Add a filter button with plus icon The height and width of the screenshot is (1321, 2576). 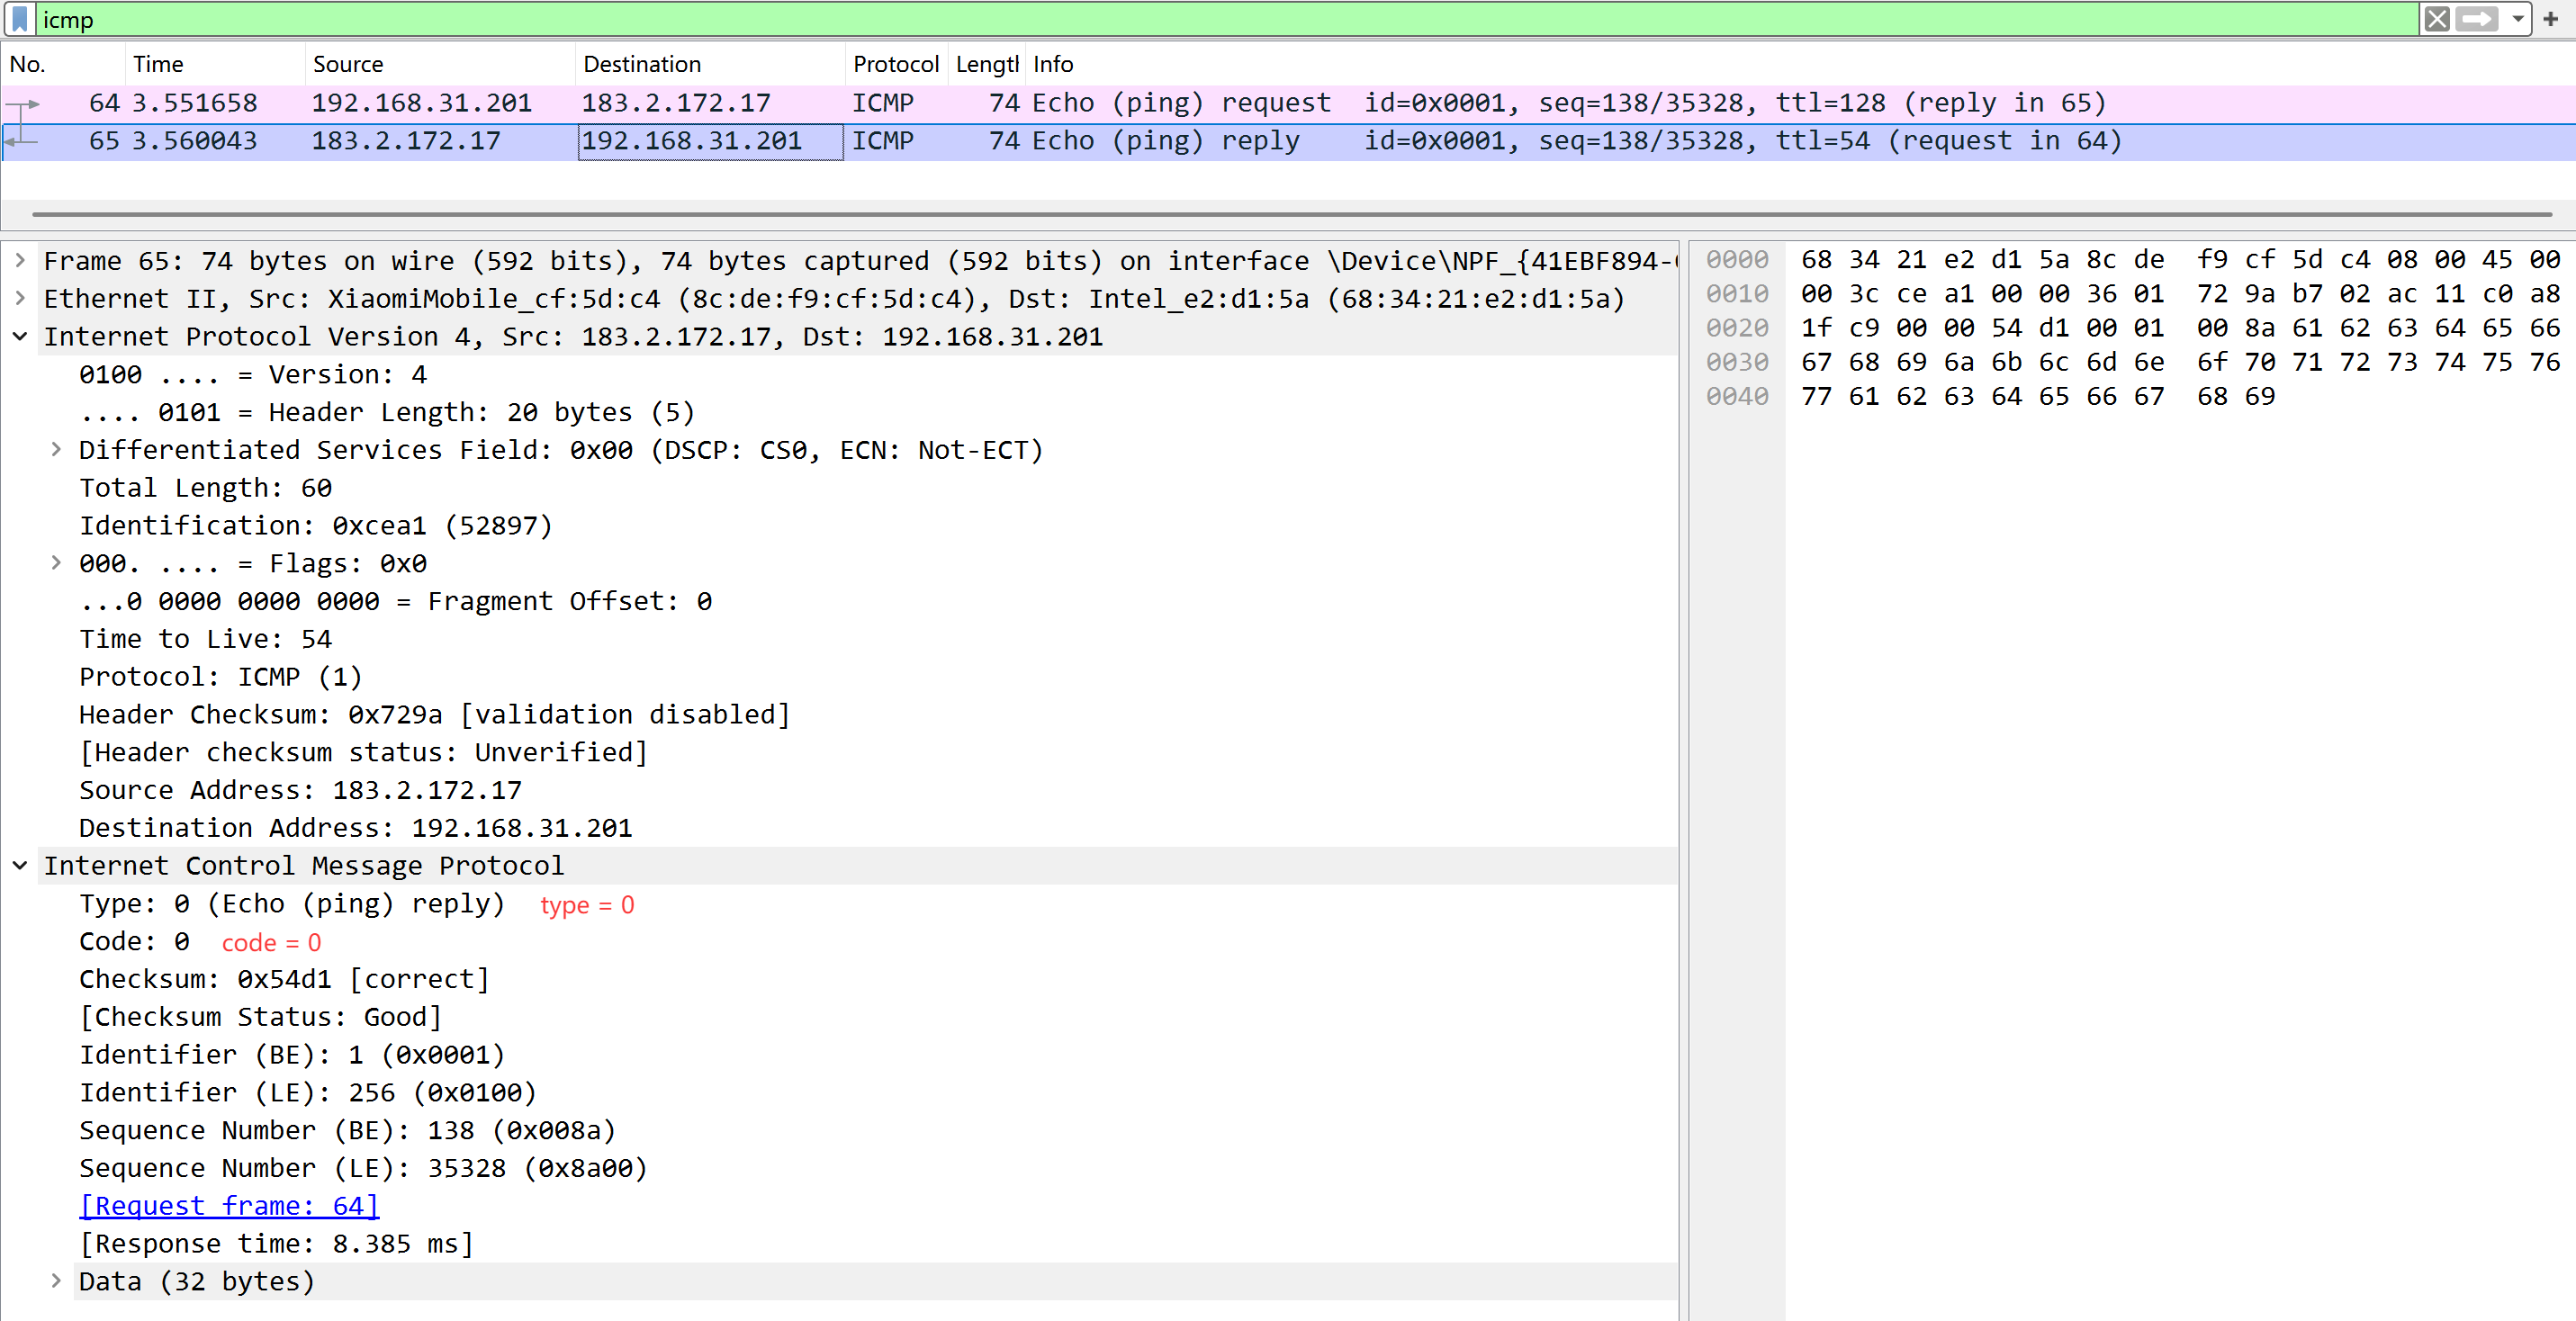coord(2550,19)
